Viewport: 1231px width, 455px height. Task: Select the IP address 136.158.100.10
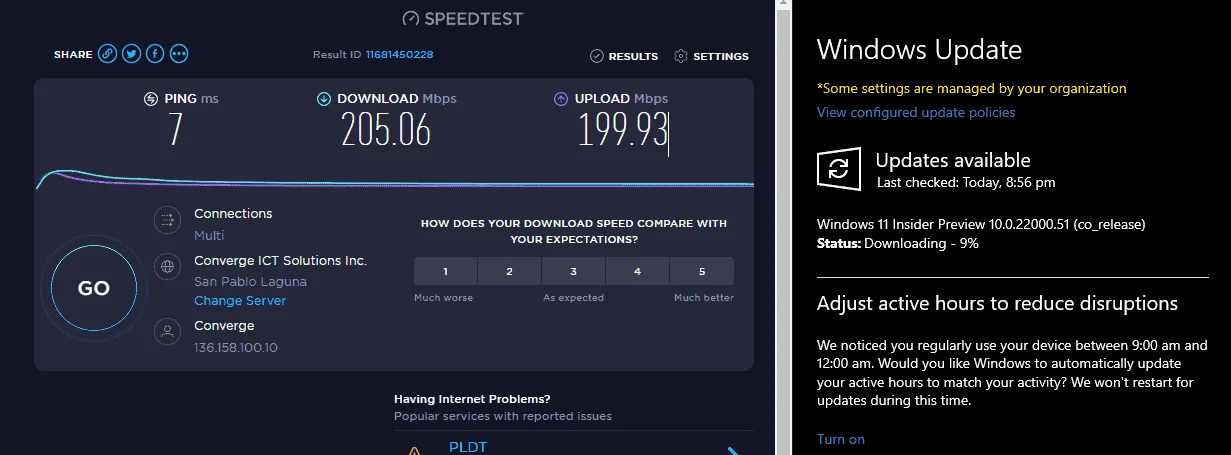tap(236, 347)
